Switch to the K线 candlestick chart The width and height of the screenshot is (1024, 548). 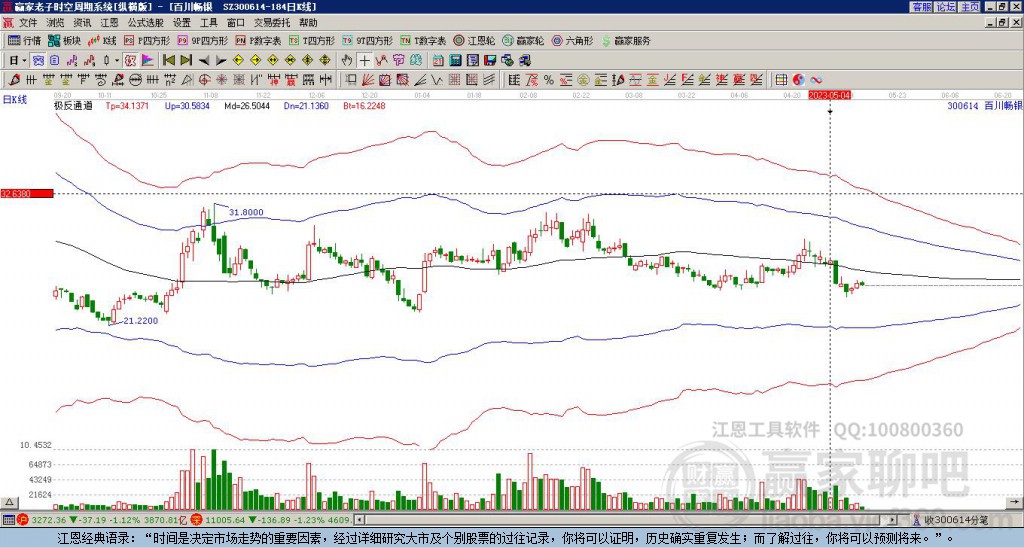101,40
